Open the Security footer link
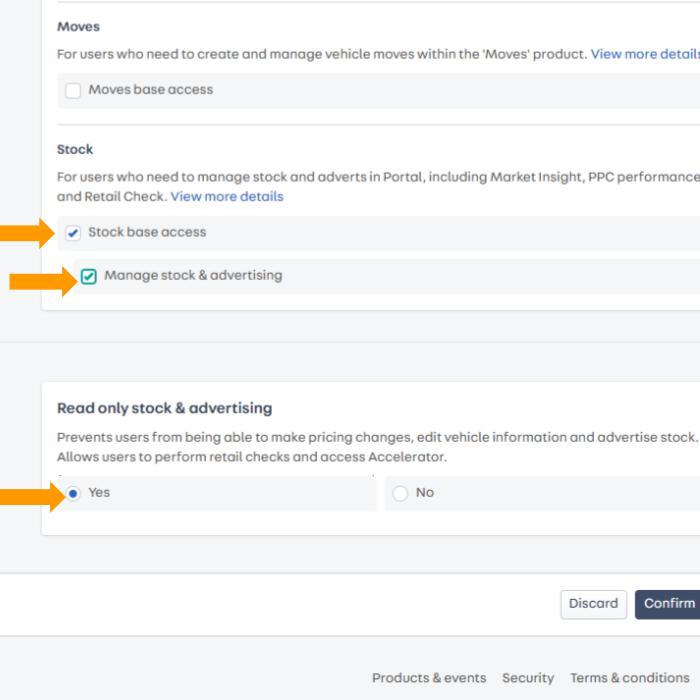Viewport: 700px width, 700px height. [528, 678]
